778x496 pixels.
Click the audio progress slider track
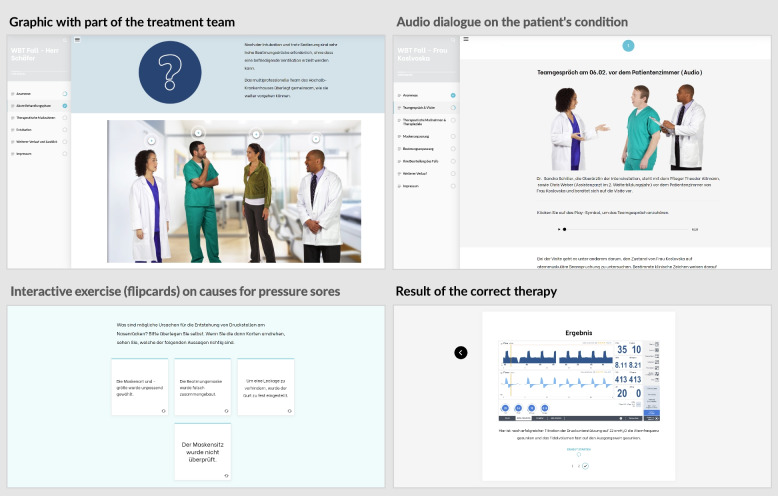coord(625,229)
